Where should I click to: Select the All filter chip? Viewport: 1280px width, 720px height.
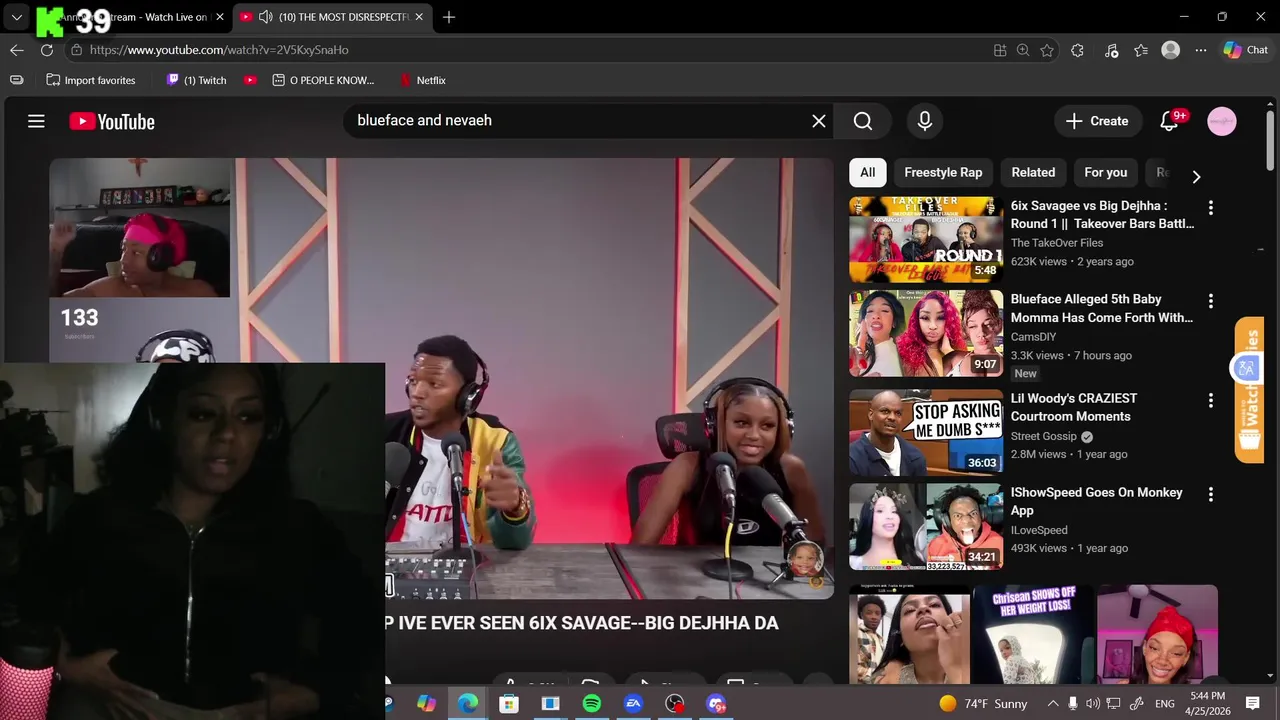pyautogui.click(x=868, y=172)
